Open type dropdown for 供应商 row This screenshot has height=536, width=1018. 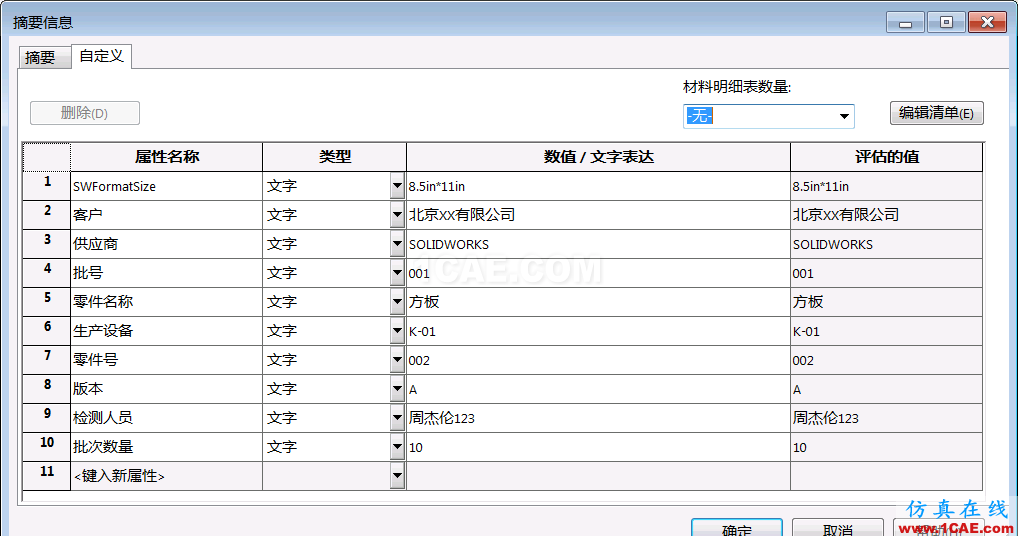click(397, 244)
